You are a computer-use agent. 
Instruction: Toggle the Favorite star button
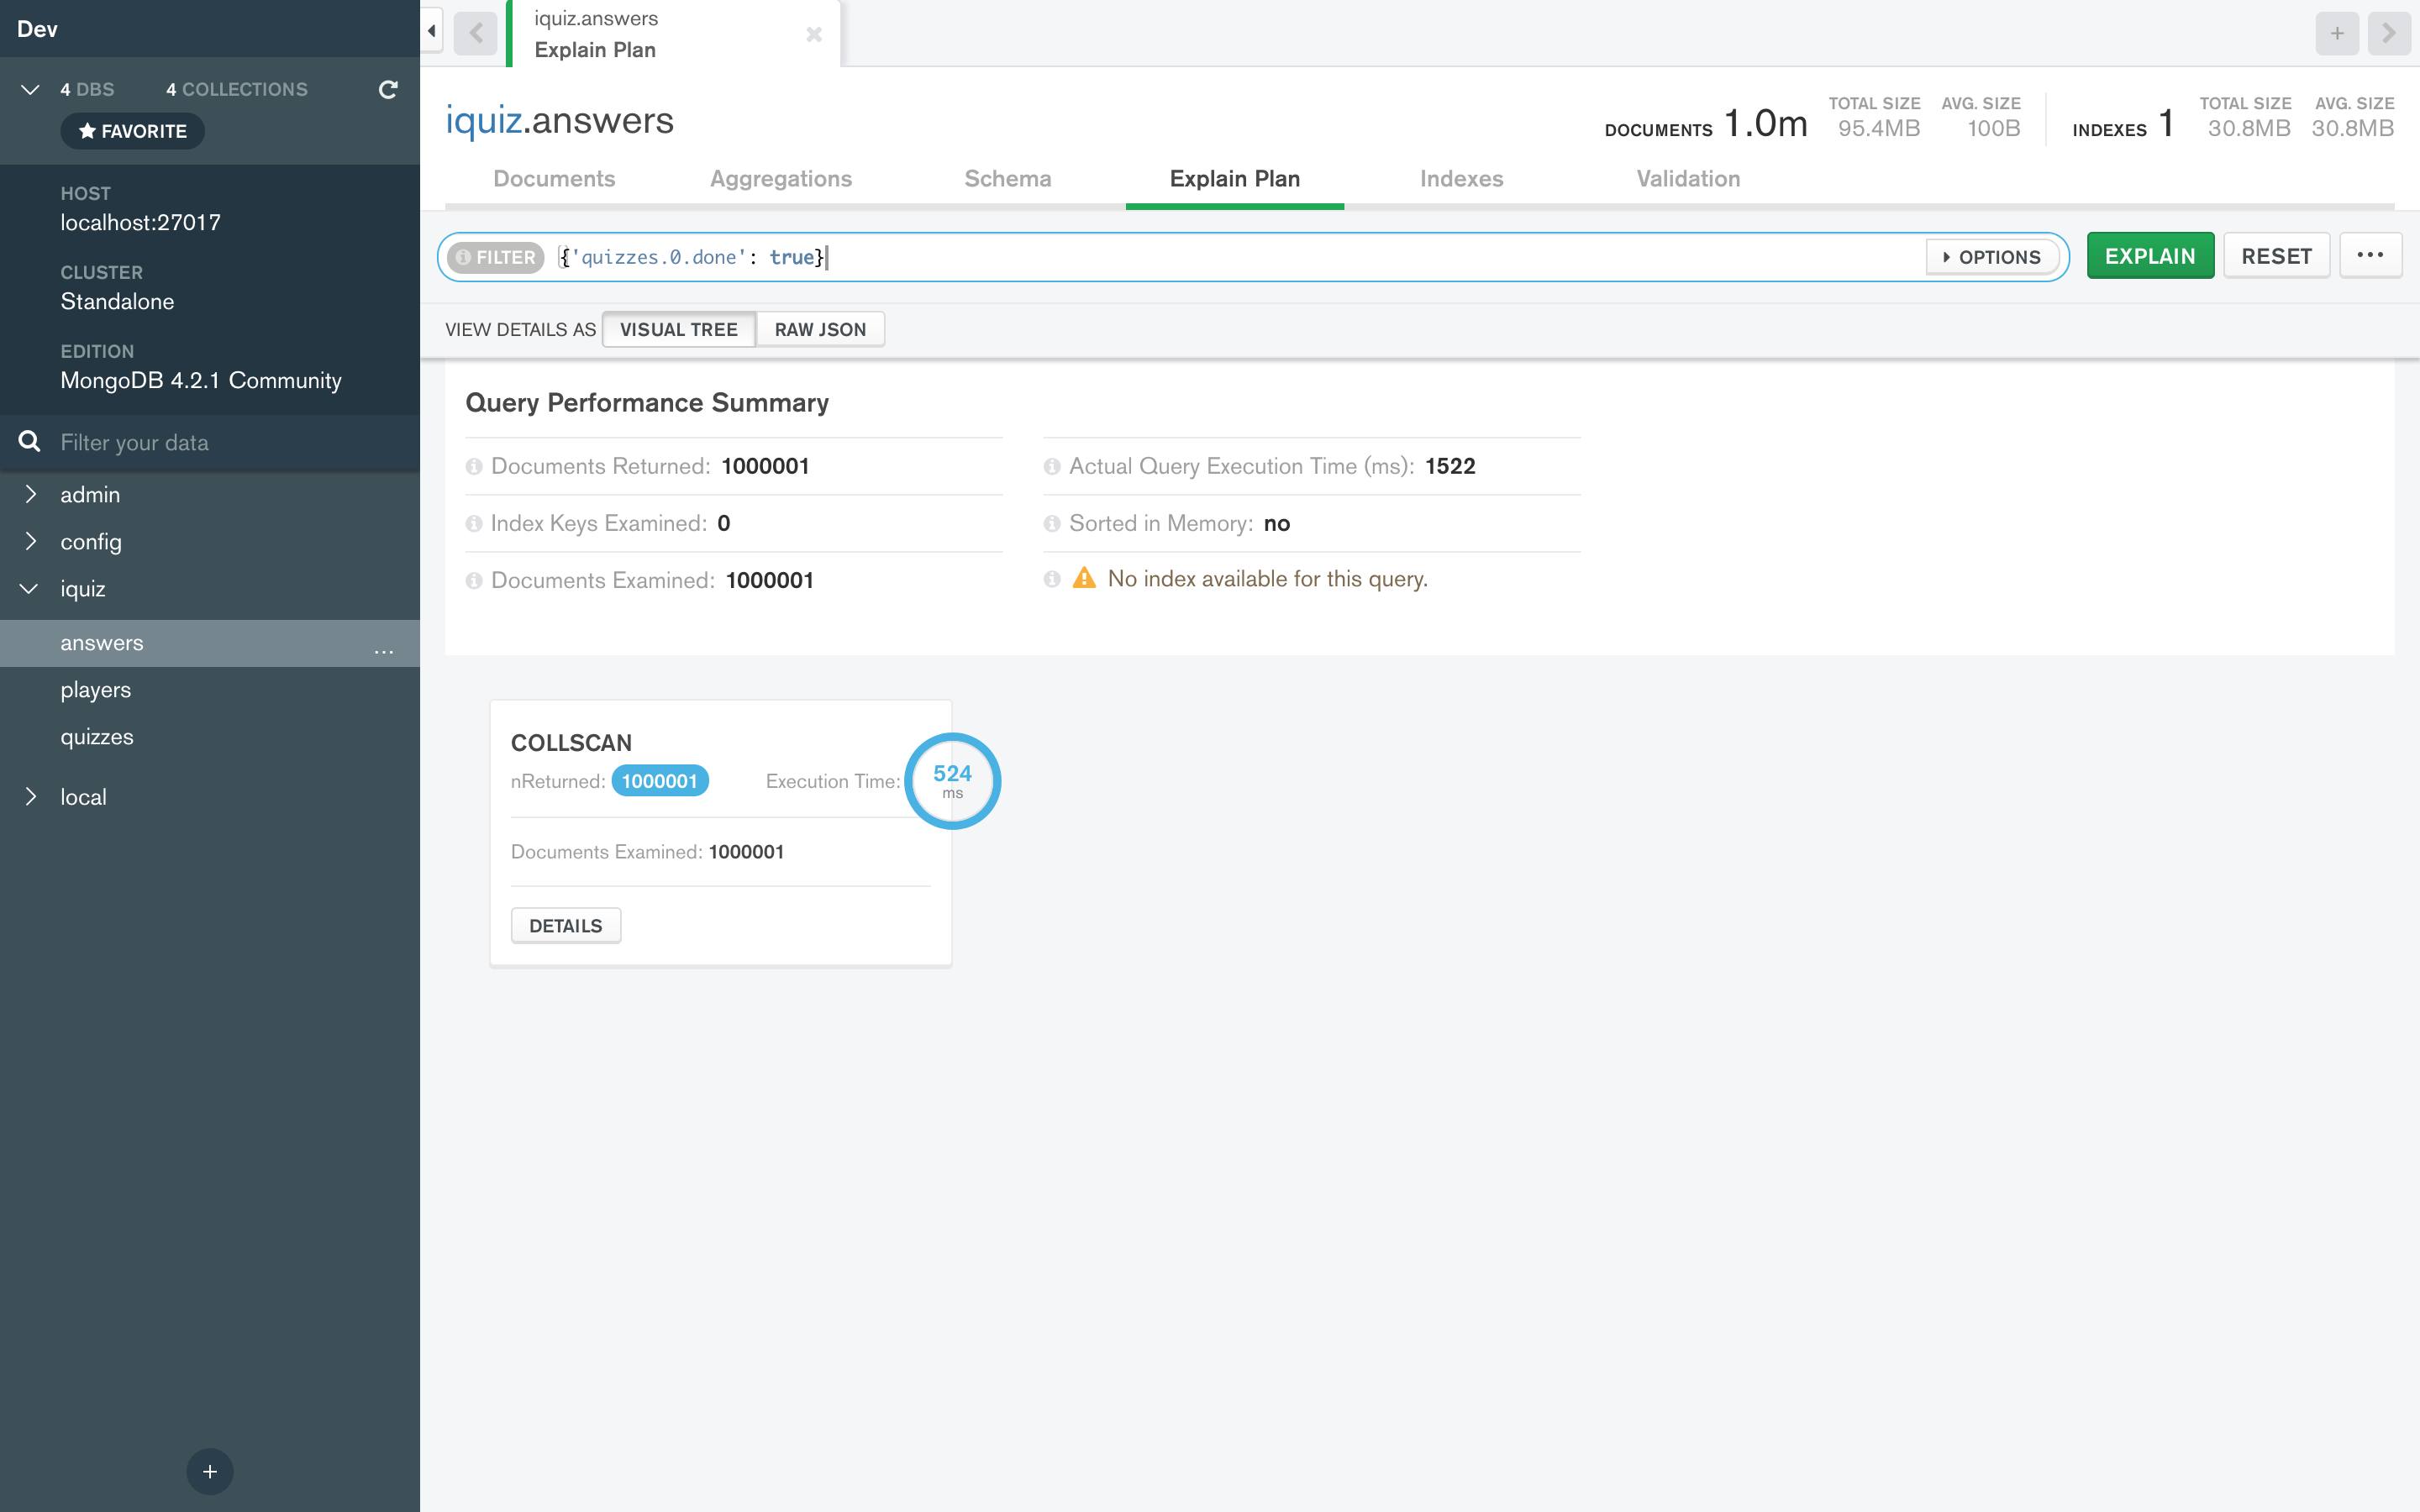coord(133,131)
